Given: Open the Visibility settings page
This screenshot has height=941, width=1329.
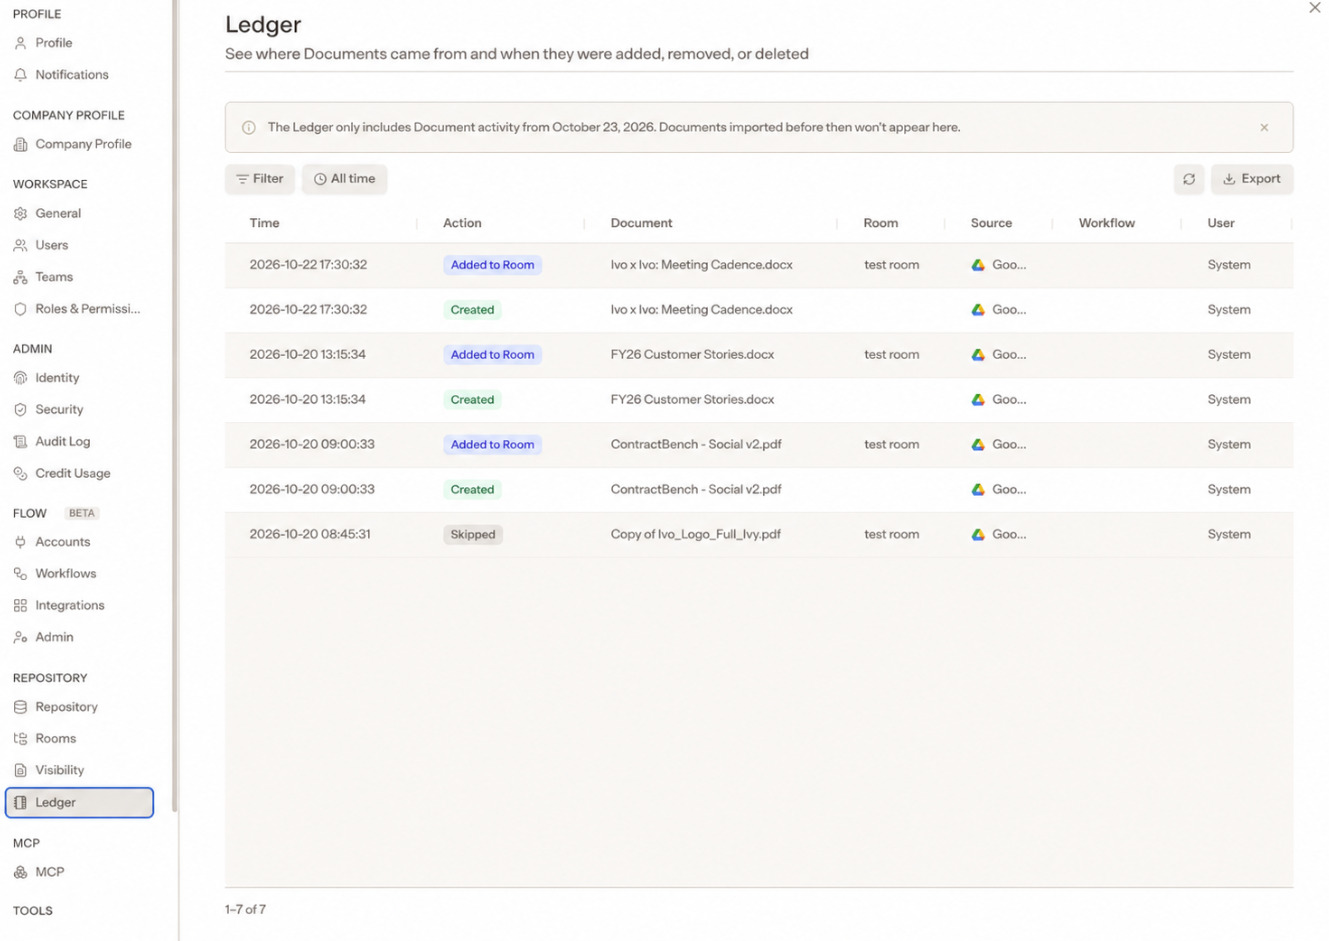Looking at the screenshot, I should [60, 771].
